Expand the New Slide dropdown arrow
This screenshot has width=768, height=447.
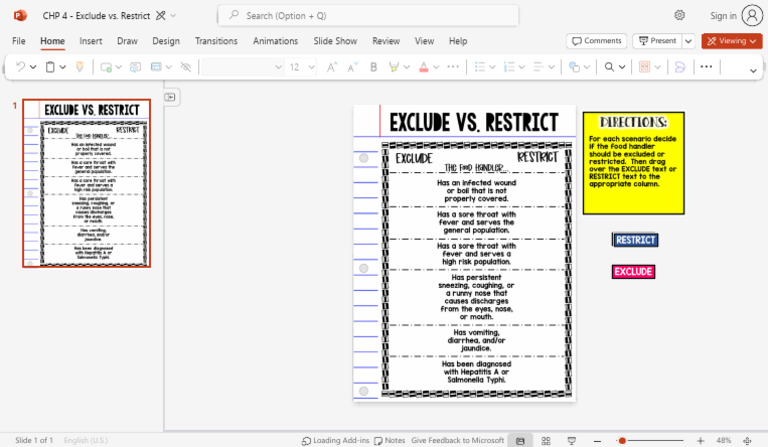click(119, 67)
